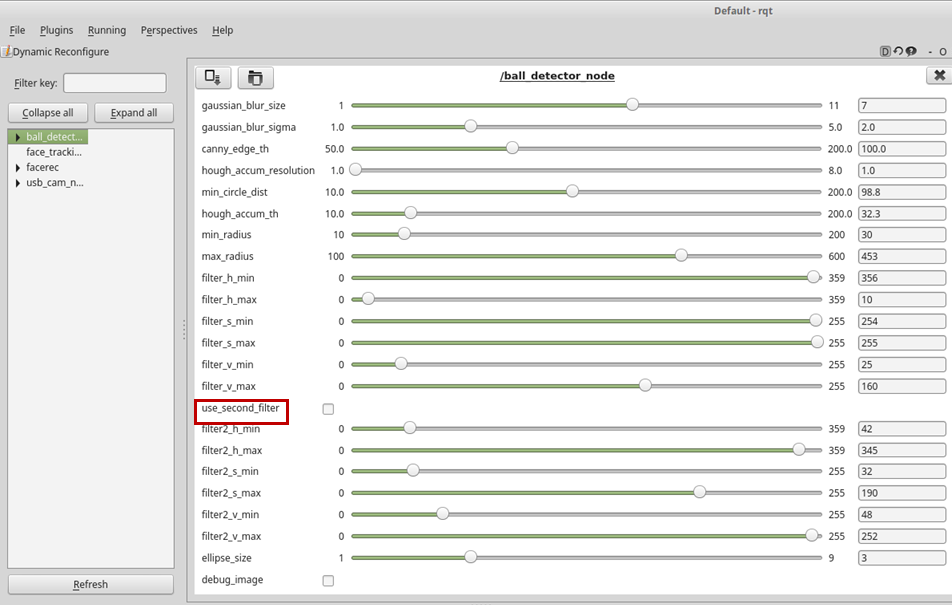Screen dimensions: 952x605
Task: Click the max_radius slider handle
Action: (681, 255)
